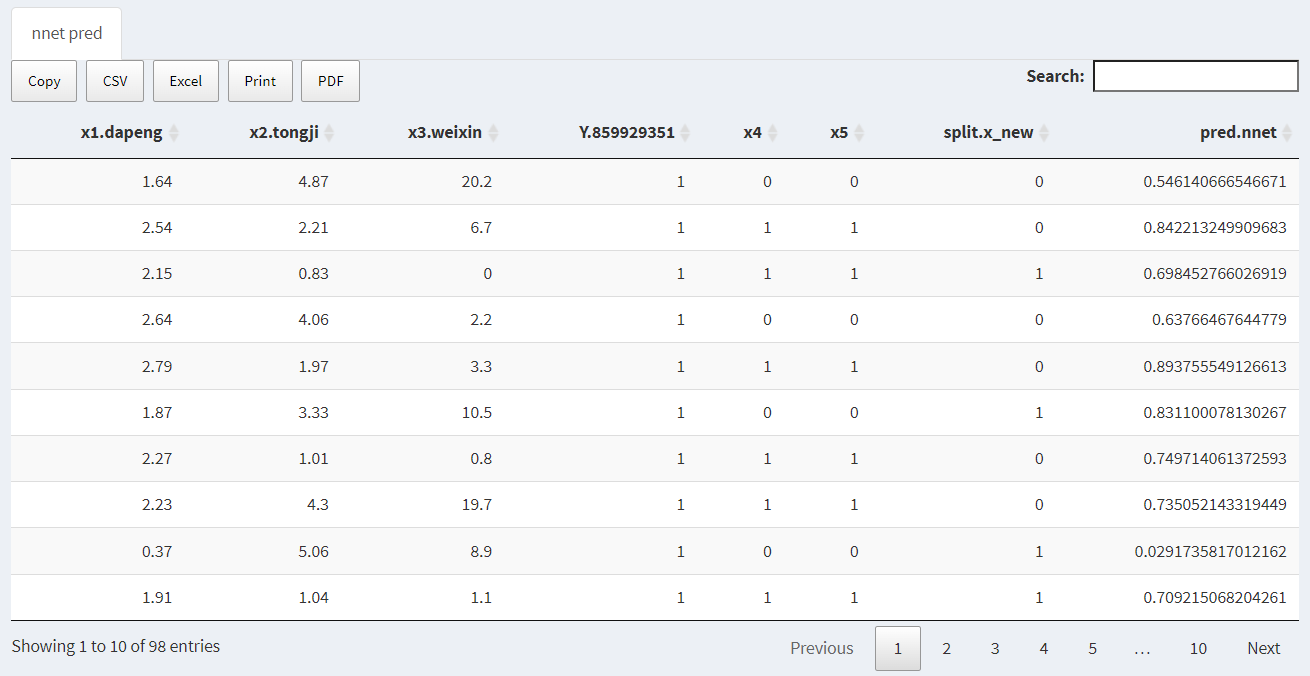1310x676 pixels.
Task: Sort by x1.dapeng column arrows
Action: coord(174,133)
